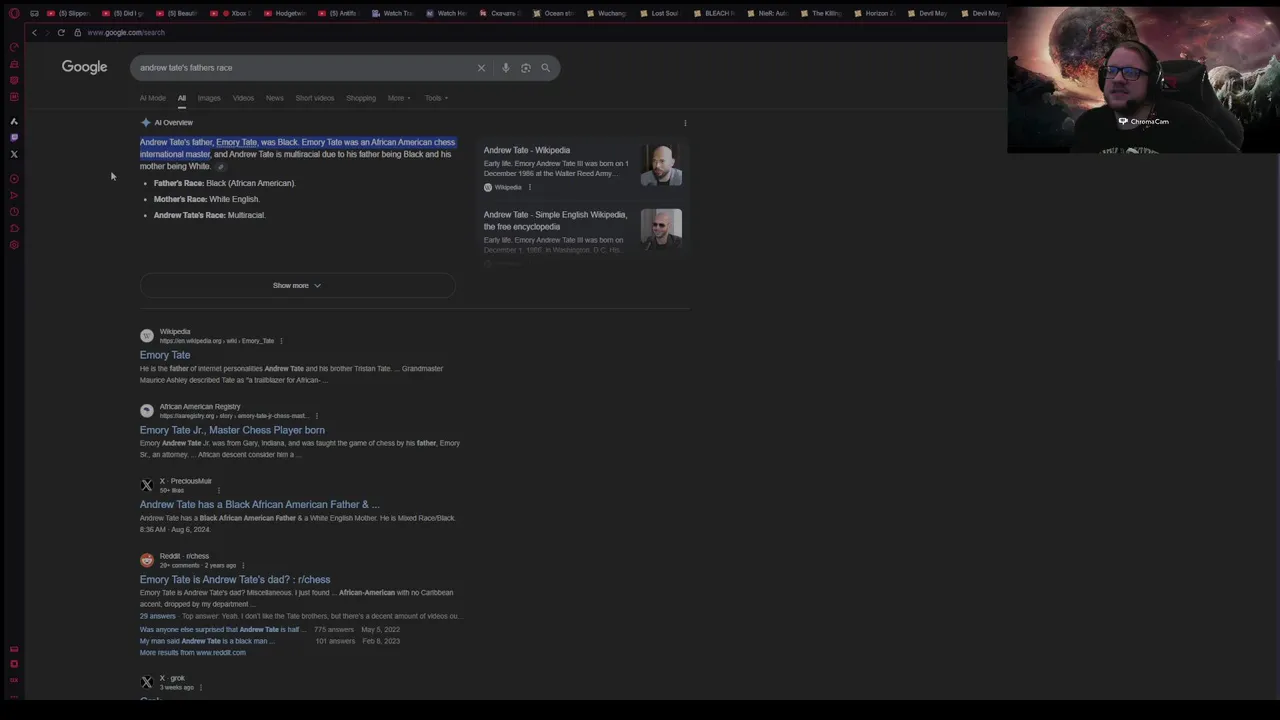Open options dots beside Emory_Tate Wikipedia URL
Viewport: 1280px width, 720px height.
tap(281, 341)
